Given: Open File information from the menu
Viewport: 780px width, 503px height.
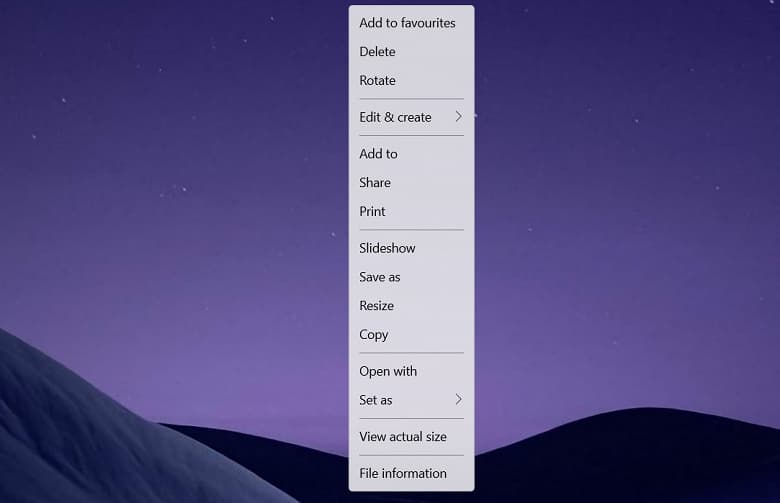Looking at the screenshot, I should pyautogui.click(x=403, y=474).
